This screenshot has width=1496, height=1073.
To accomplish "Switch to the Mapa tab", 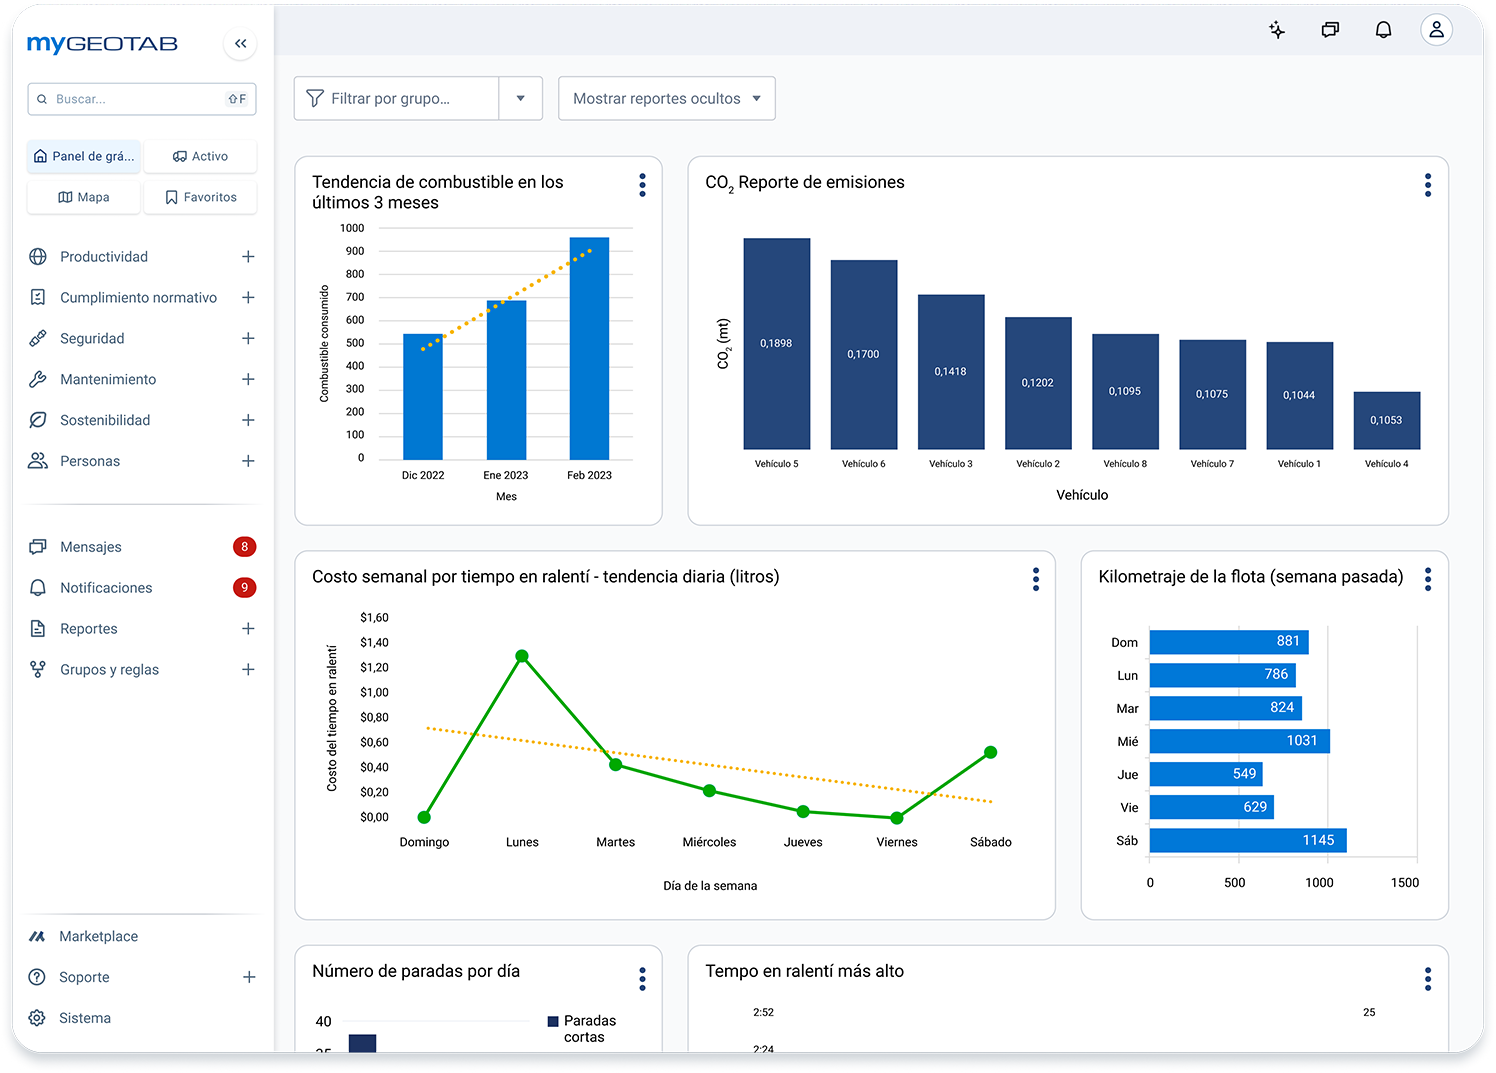I will click(x=84, y=197).
